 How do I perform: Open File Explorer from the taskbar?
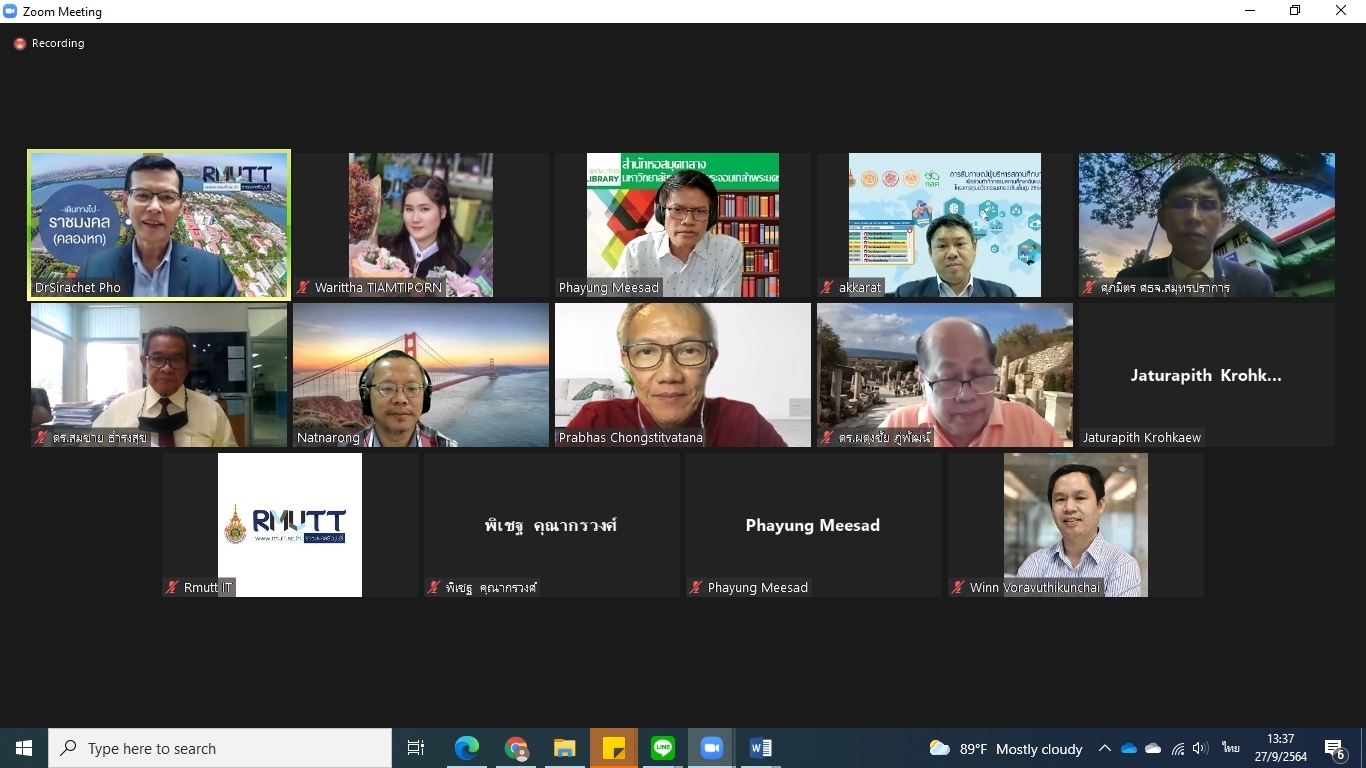point(565,748)
